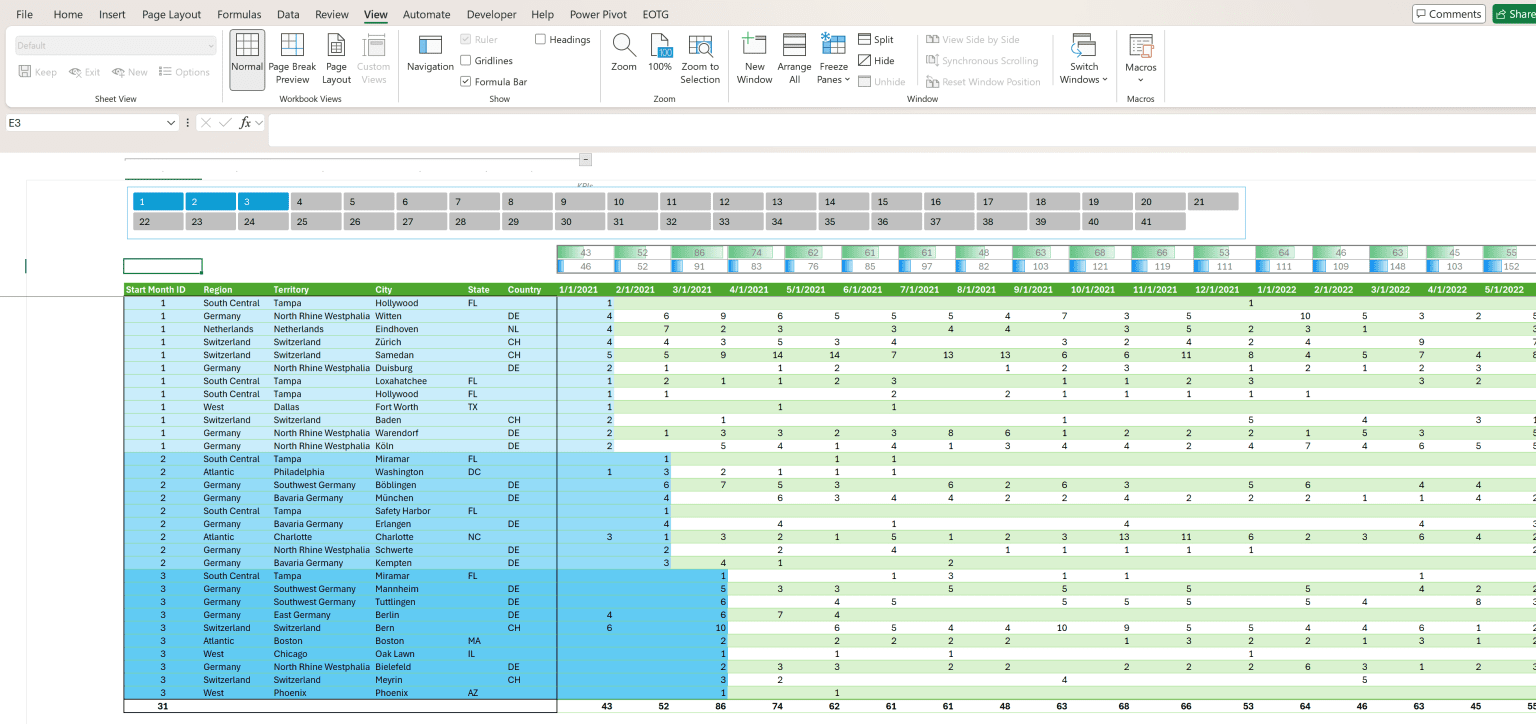
Task: Open the Zoom dialog
Action: (x=623, y=57)
